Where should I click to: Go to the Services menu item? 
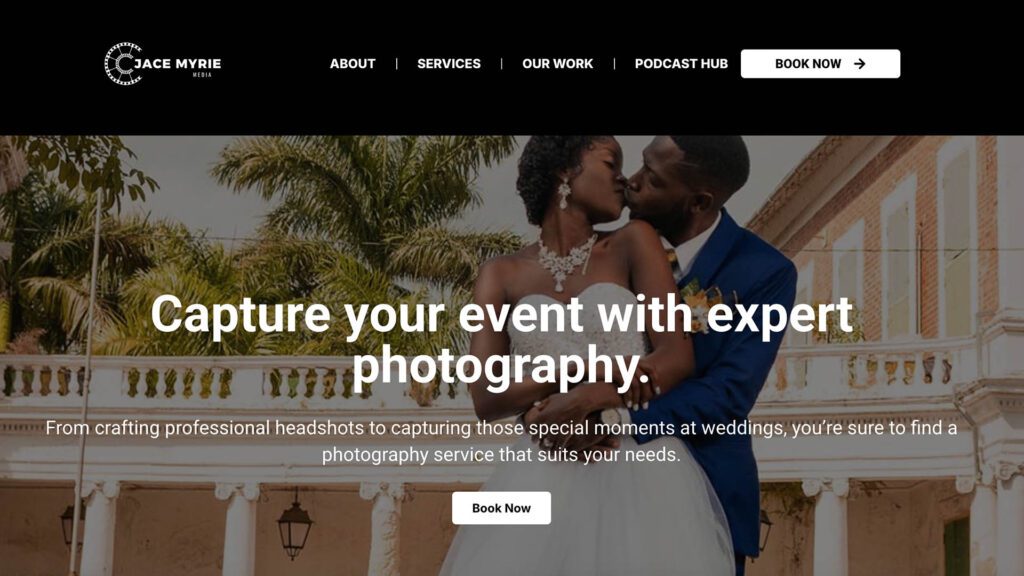tap(449, 63)
